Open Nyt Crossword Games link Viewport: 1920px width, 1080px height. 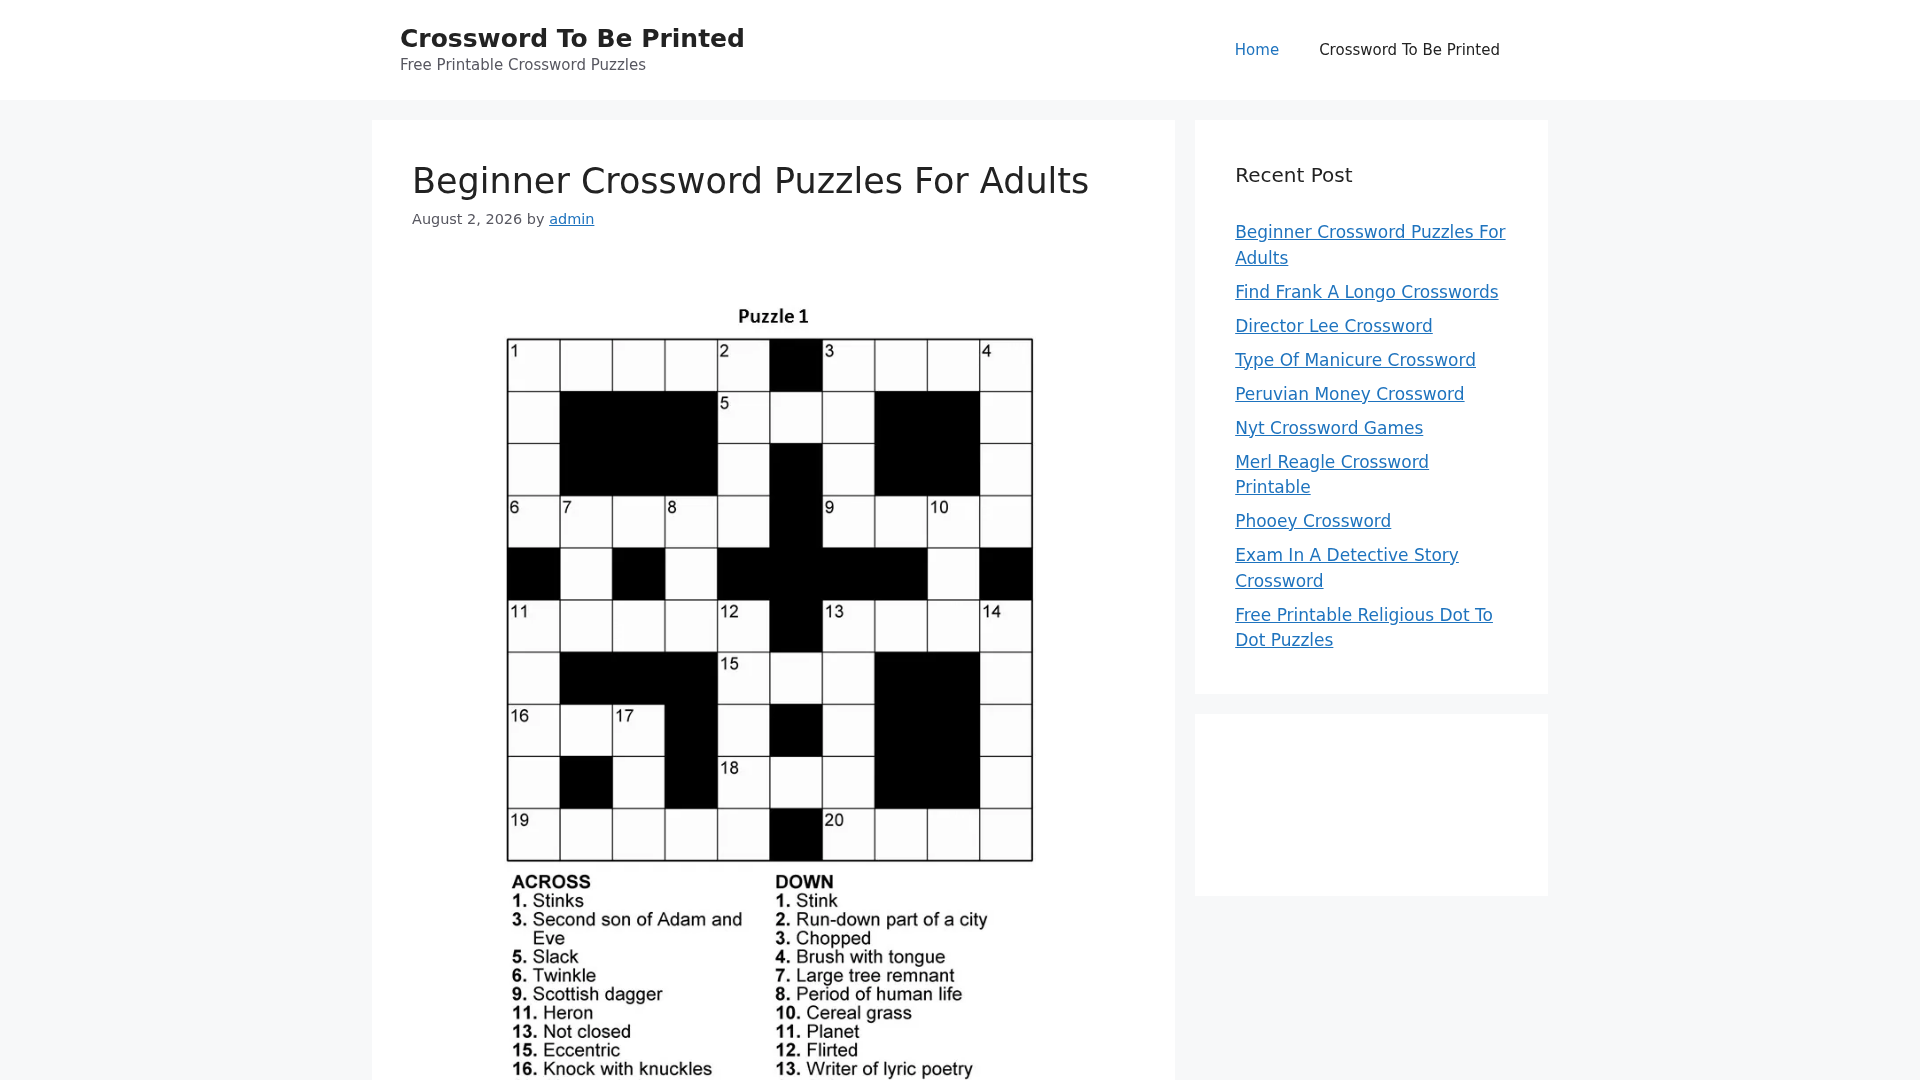[x=1328, y=428]
